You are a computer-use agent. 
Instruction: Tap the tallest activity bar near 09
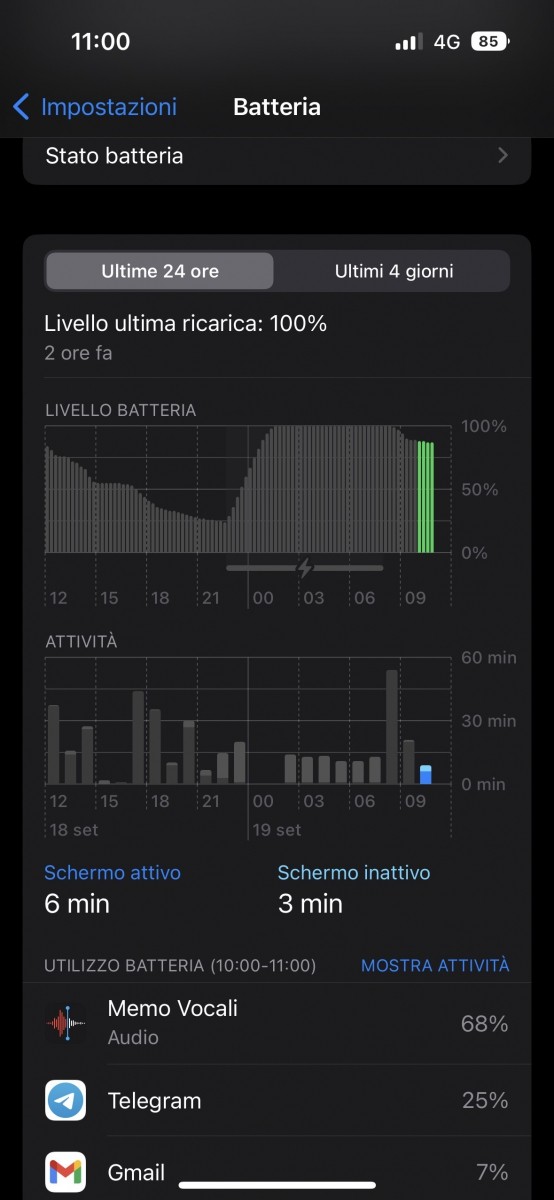(392, 727)
